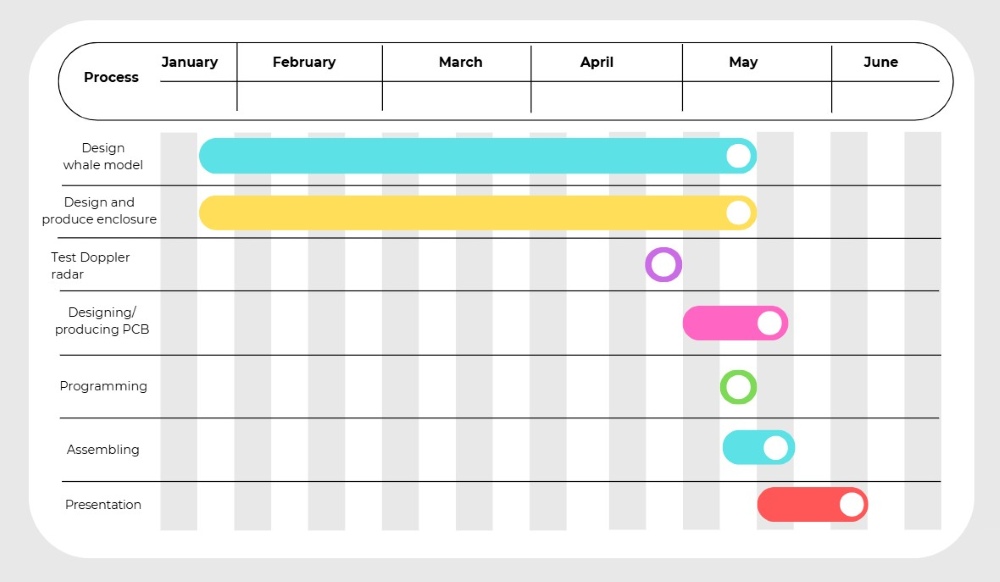Click the purple Test Doppler radar milestone circle

663,265
